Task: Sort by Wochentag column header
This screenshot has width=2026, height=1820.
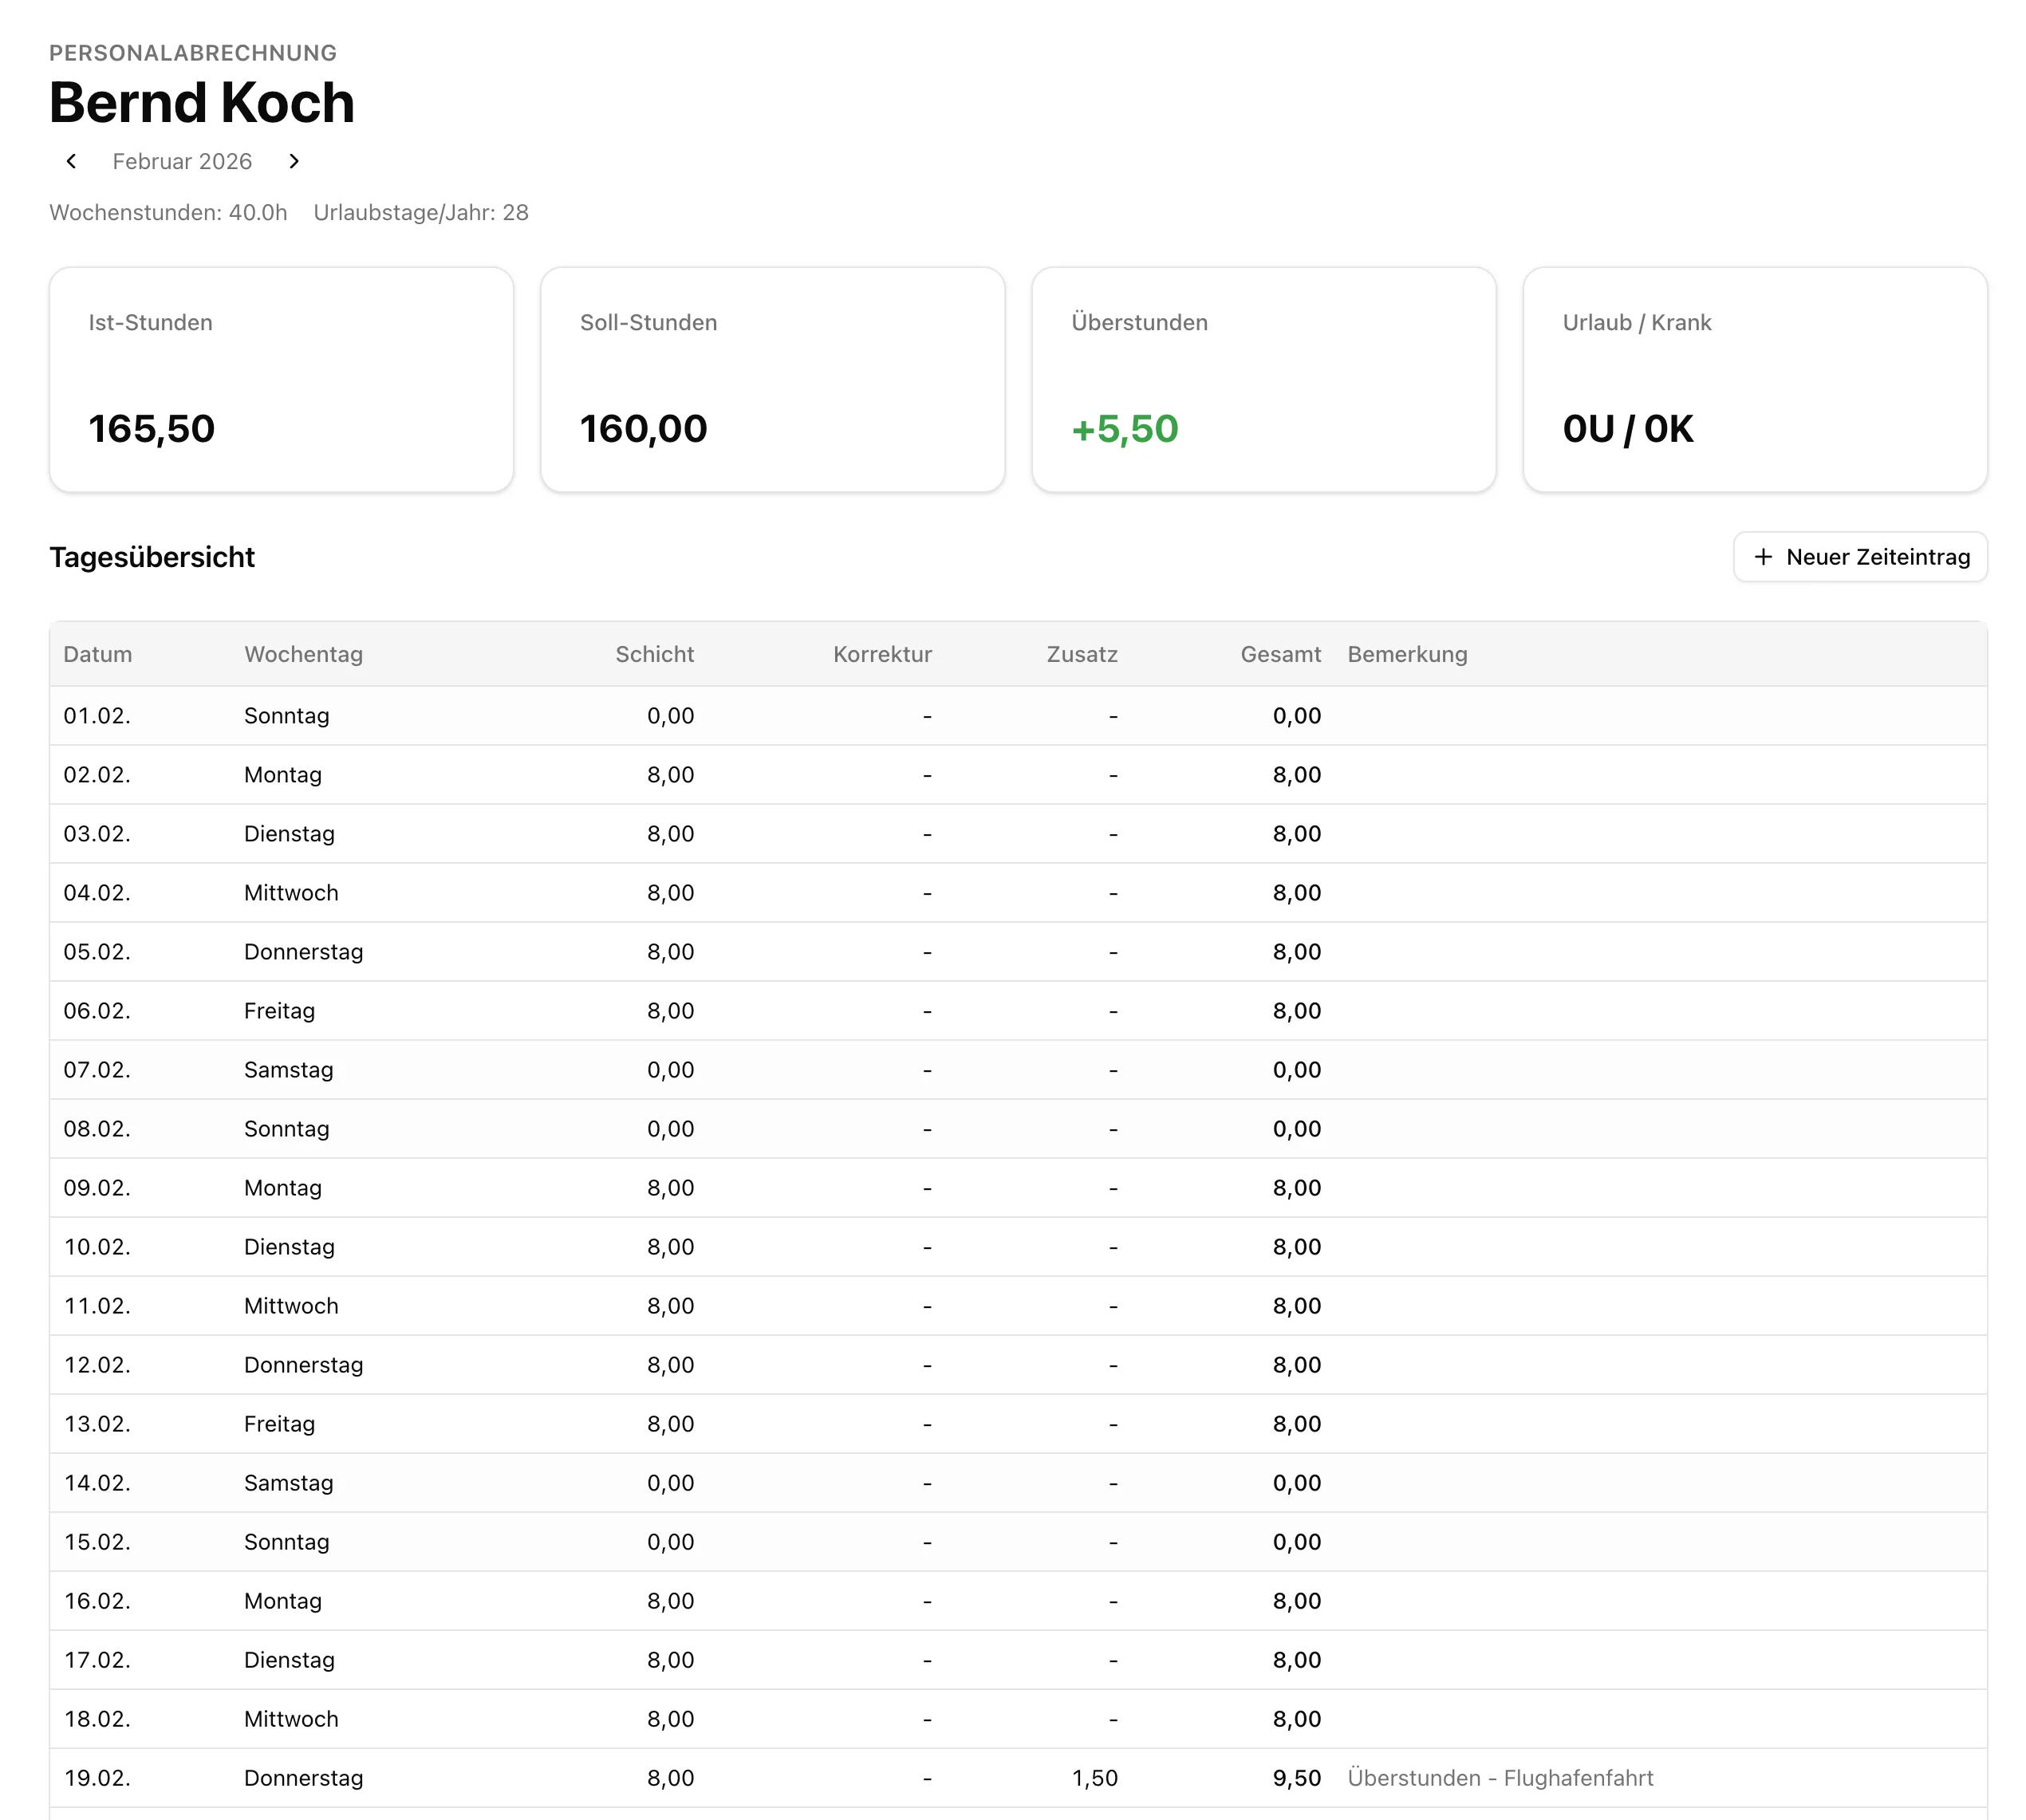Action: pos(303,654)
